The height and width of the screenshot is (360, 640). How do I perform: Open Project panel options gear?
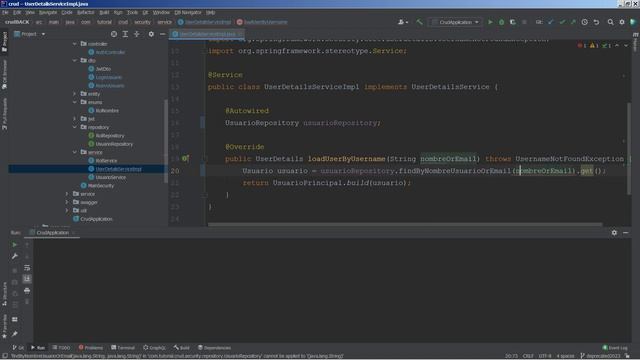151,34
